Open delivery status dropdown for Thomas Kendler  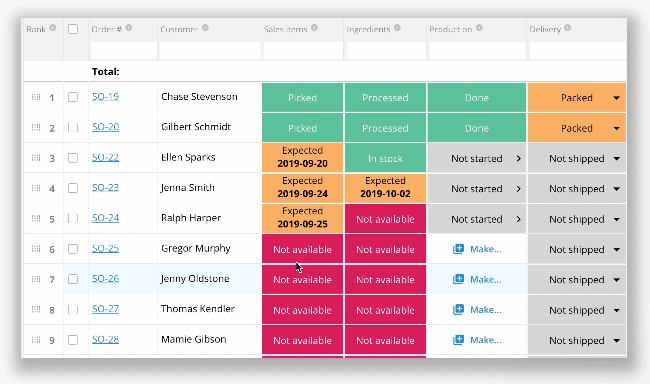tap(616, 310)
